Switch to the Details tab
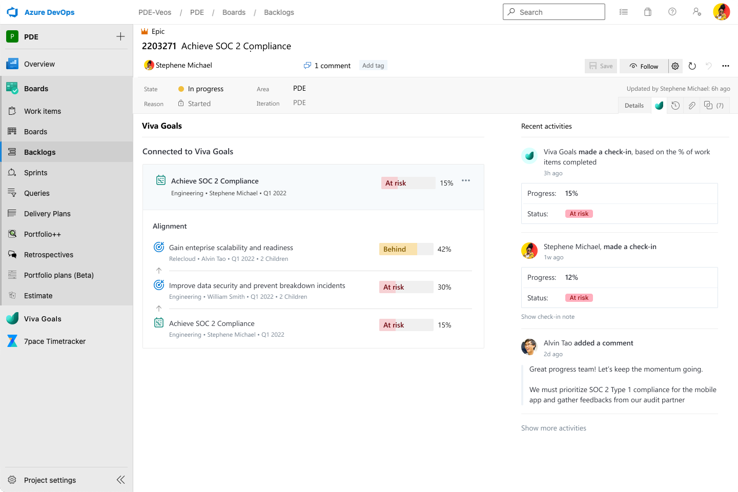The width and height of the screenshot is (738, 492). click(x=634, y=105)
